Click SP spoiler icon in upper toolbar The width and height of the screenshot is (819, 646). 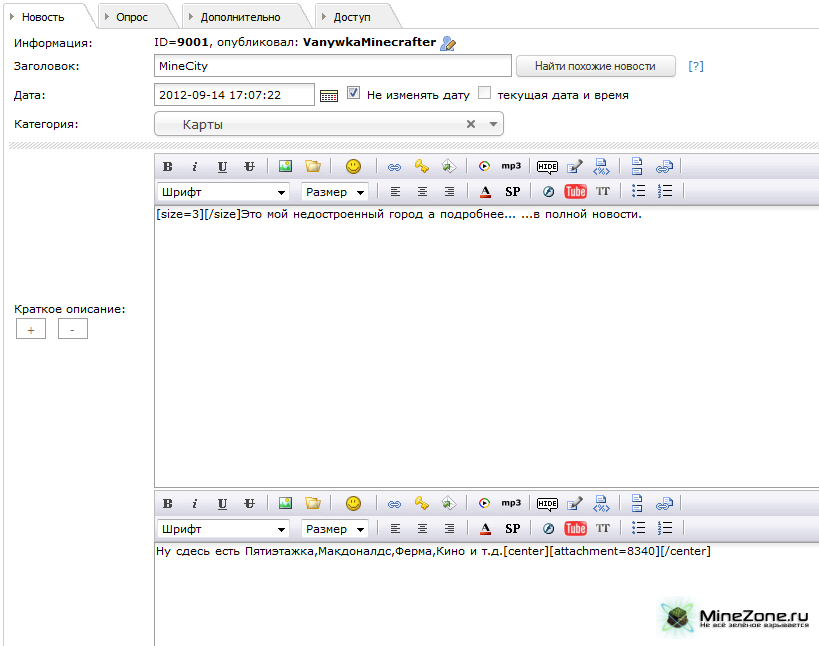512,192
